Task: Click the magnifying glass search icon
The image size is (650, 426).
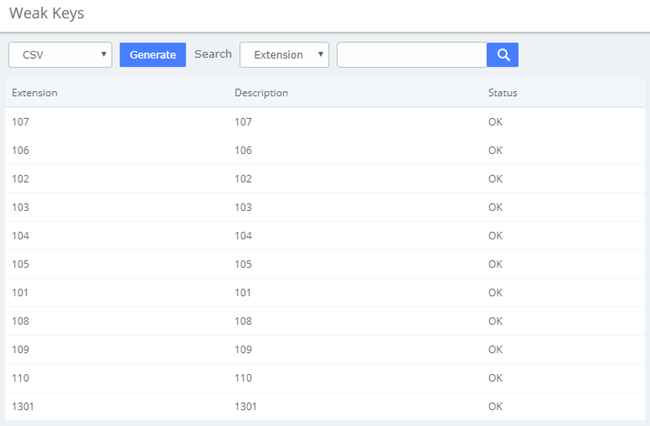Action: pyautogui.click(x=502, y=55)
